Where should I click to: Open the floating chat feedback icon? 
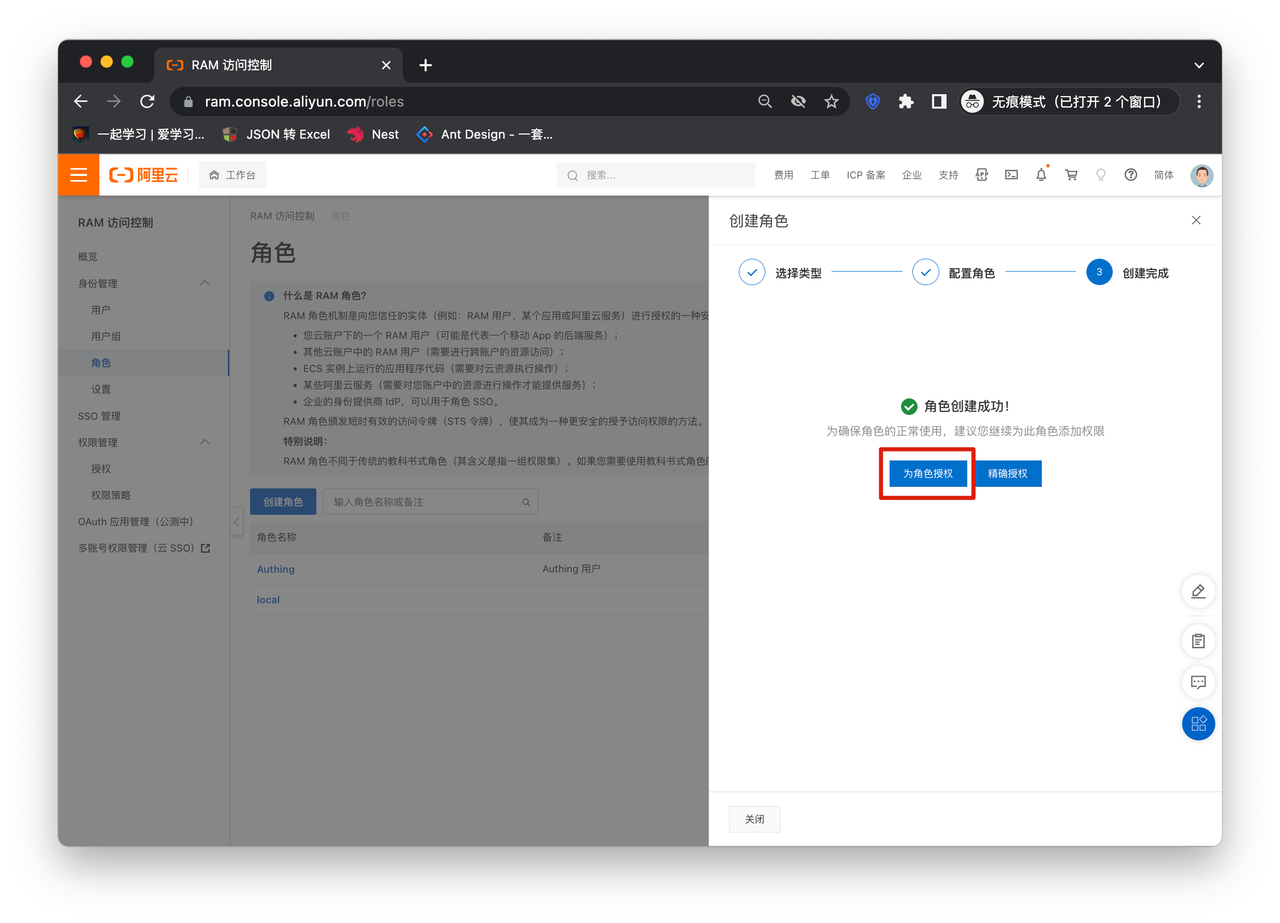1198,682
